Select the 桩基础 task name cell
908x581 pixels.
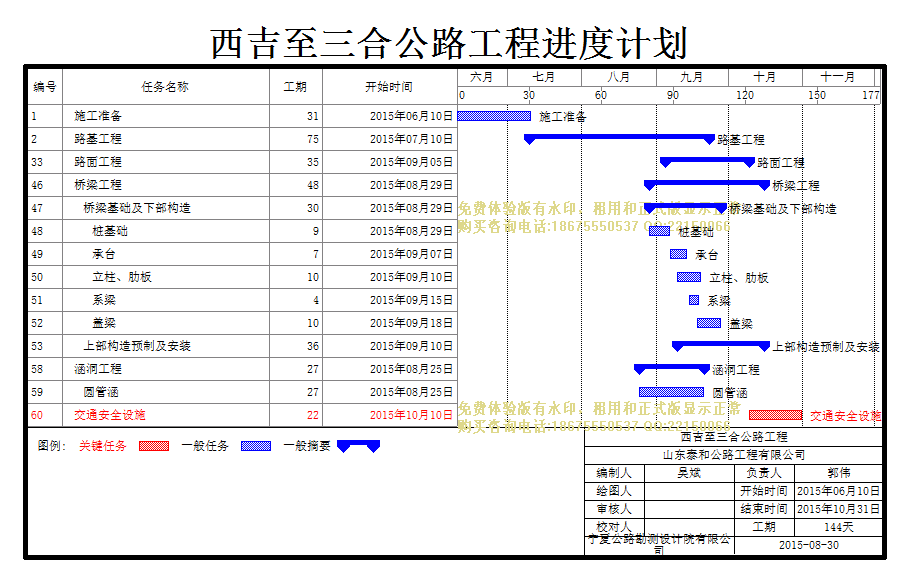point(166,231)
